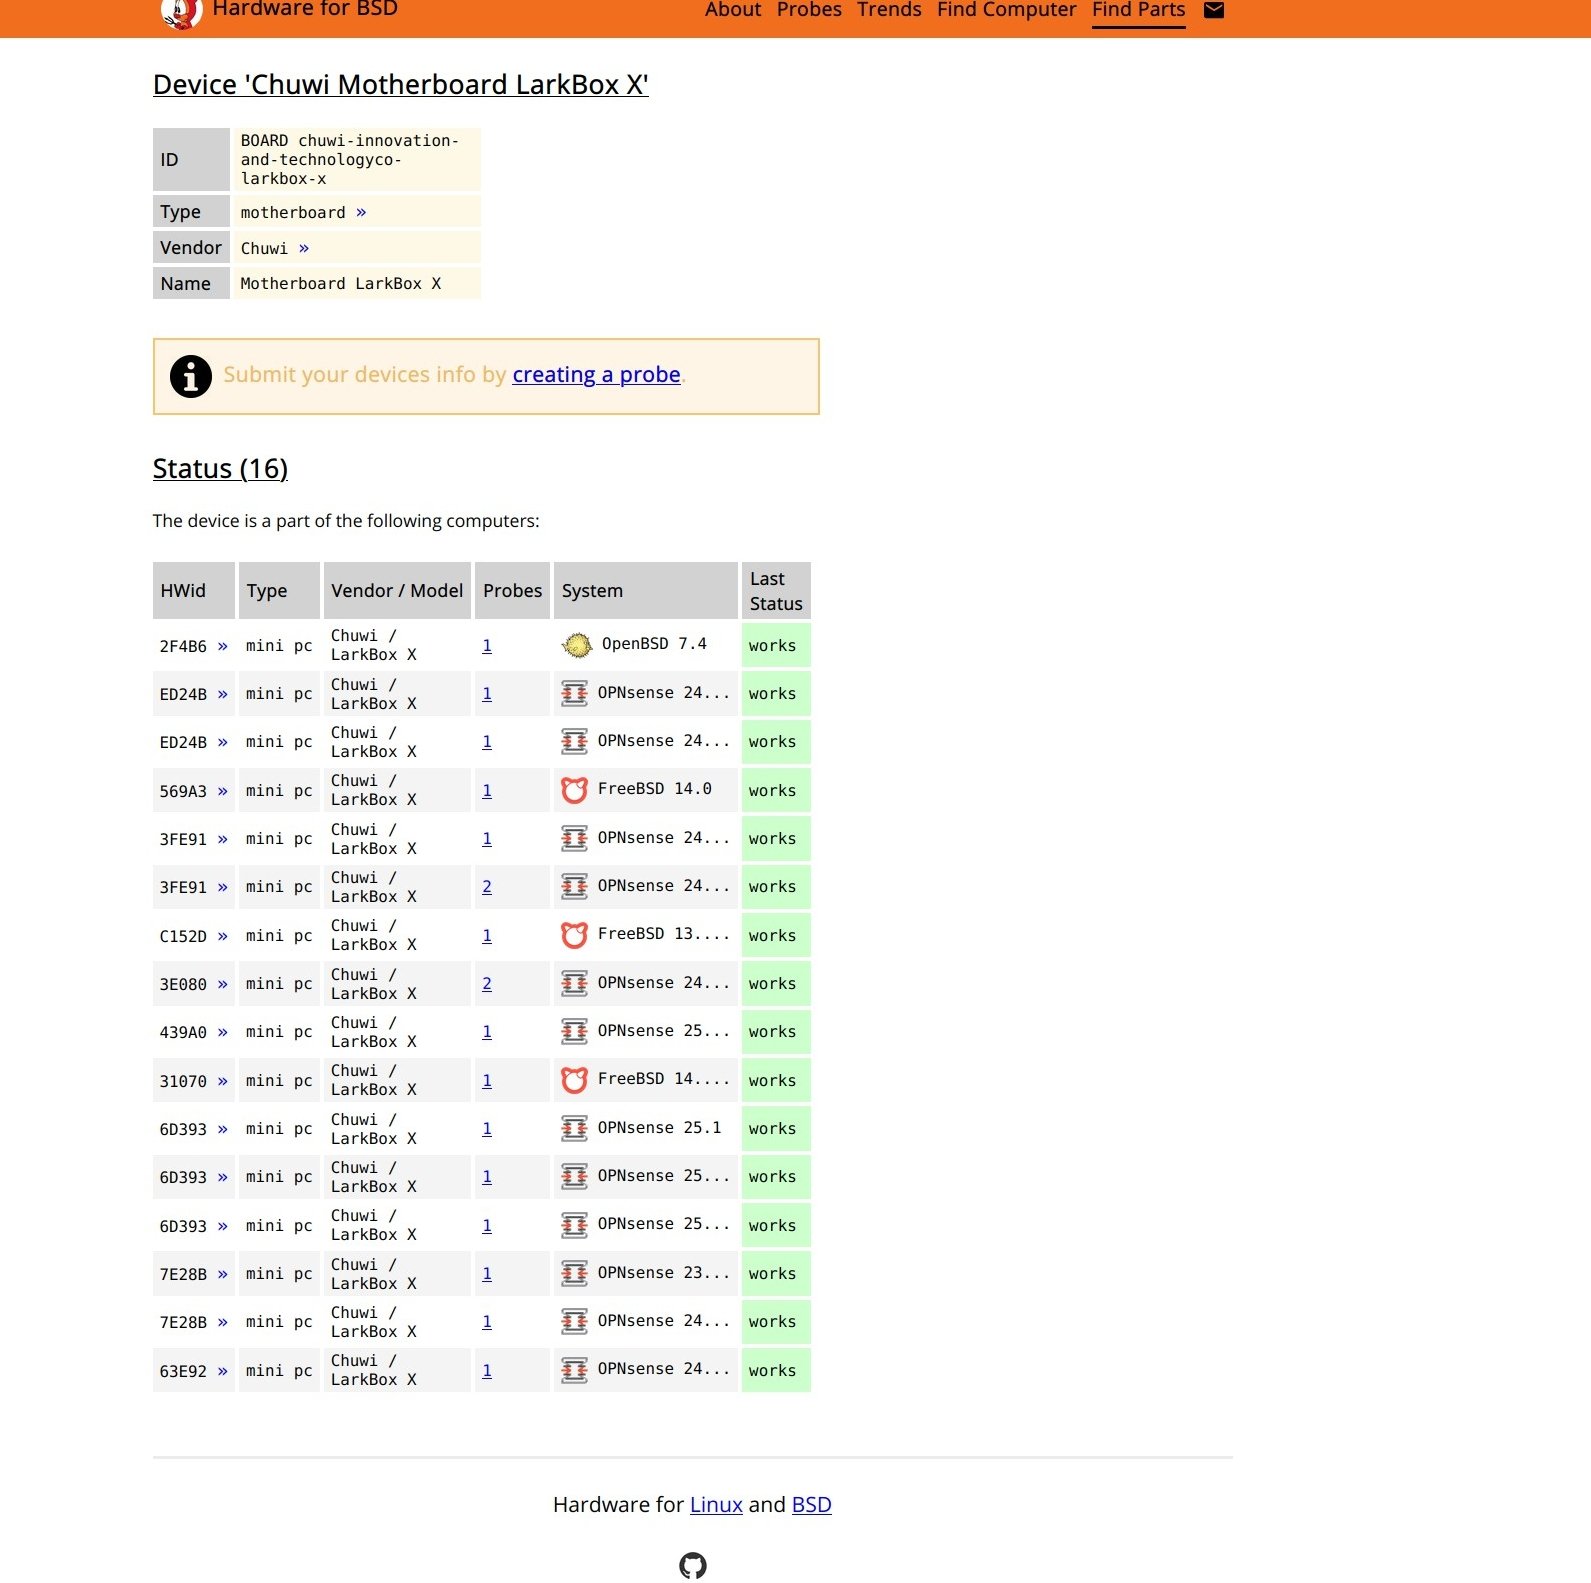The width and height of the screenshot is (1591, 1583).
Task: Open HWid 2F4B6 arrow link
Action: point(222,646)
